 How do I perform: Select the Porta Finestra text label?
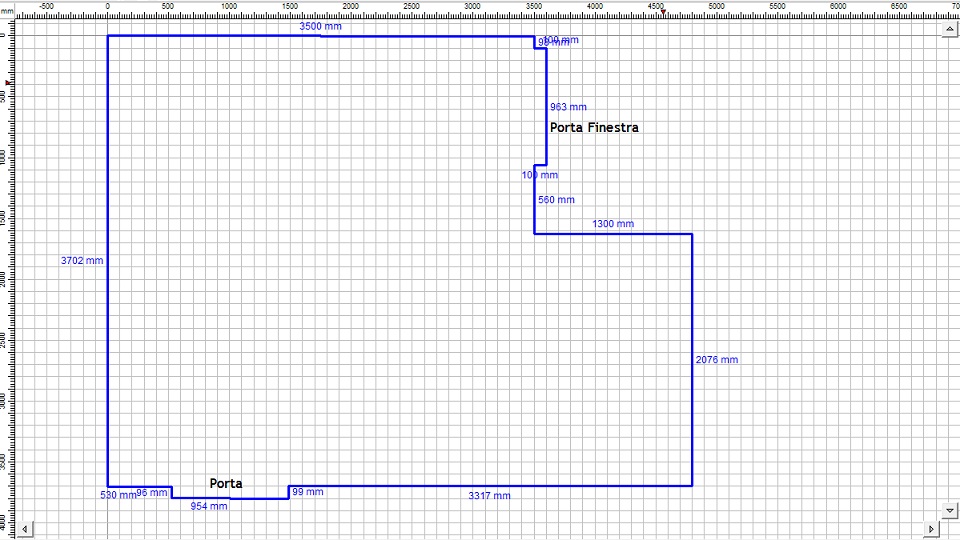(594, 128)
